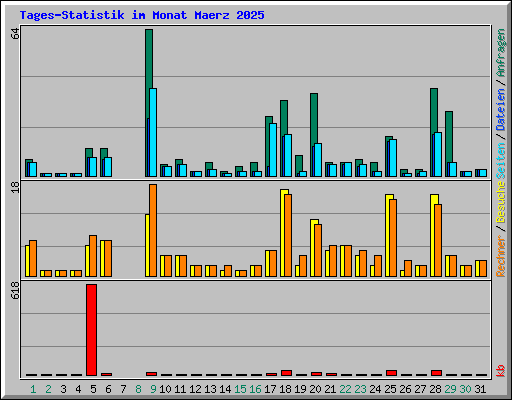Click the 'Rechner' legend label
This screenshot has height=400, width=512.
click(500, 256)
